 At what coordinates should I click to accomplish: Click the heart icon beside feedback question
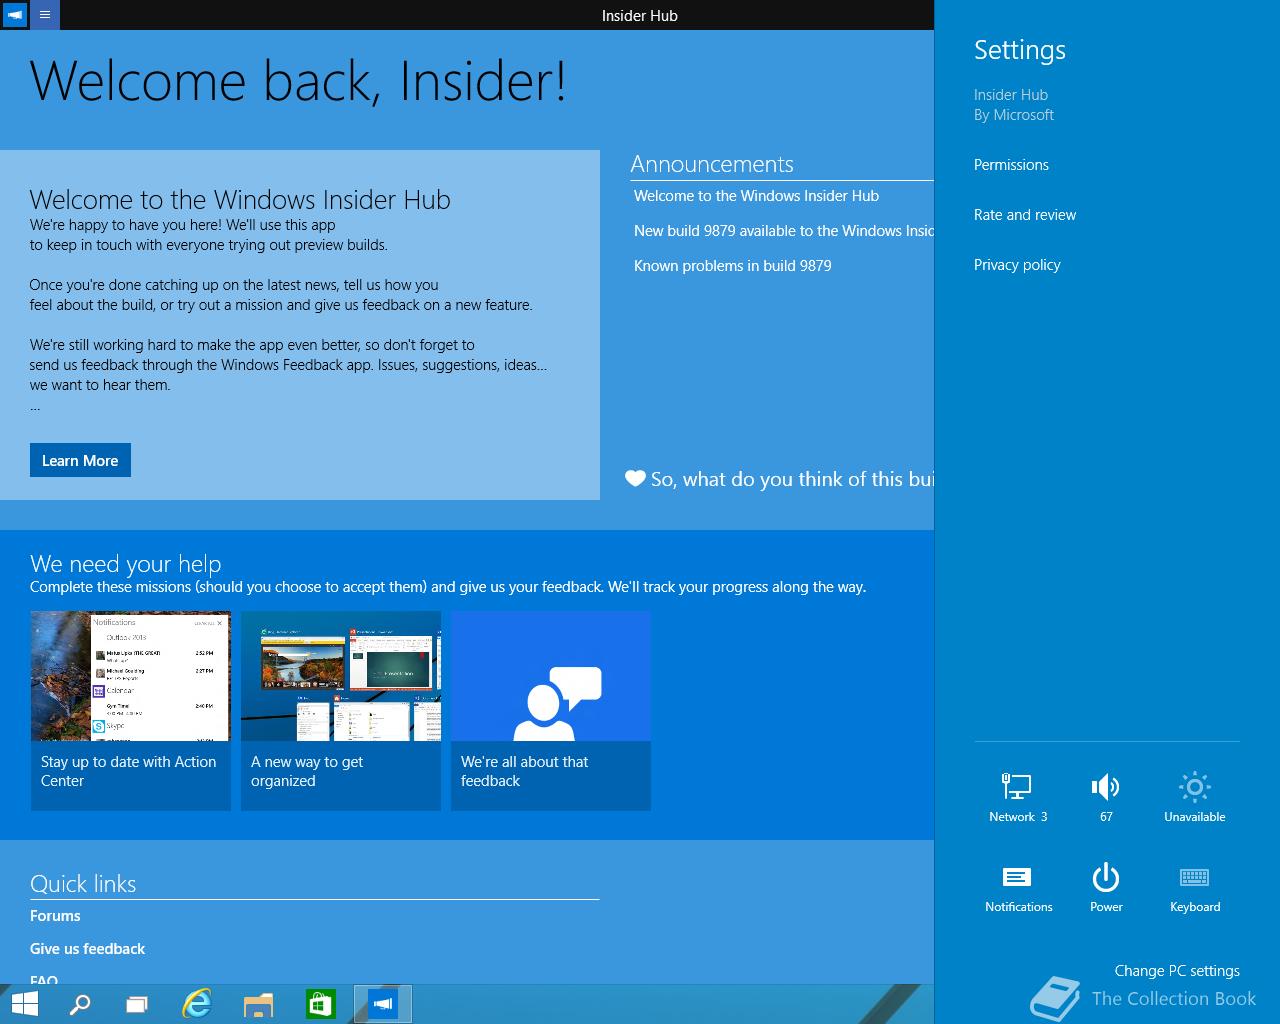click(635, 478)
